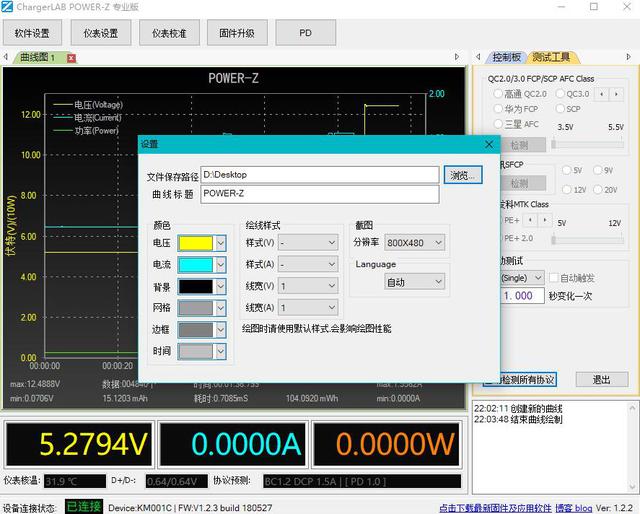Click right arrow beside 测试工具 tab
640x514 pixels.
tap(628, 57)
